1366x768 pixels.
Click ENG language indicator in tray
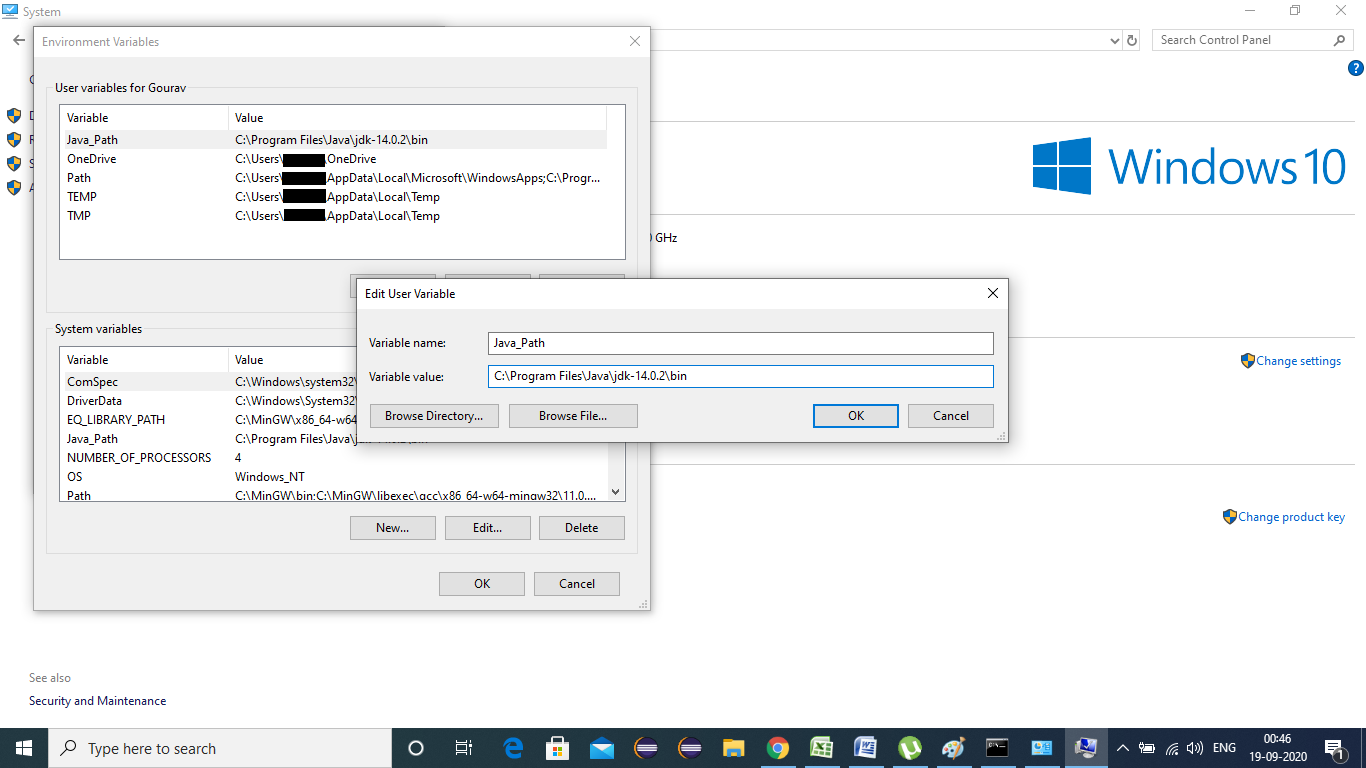[x=1224, y=748]
